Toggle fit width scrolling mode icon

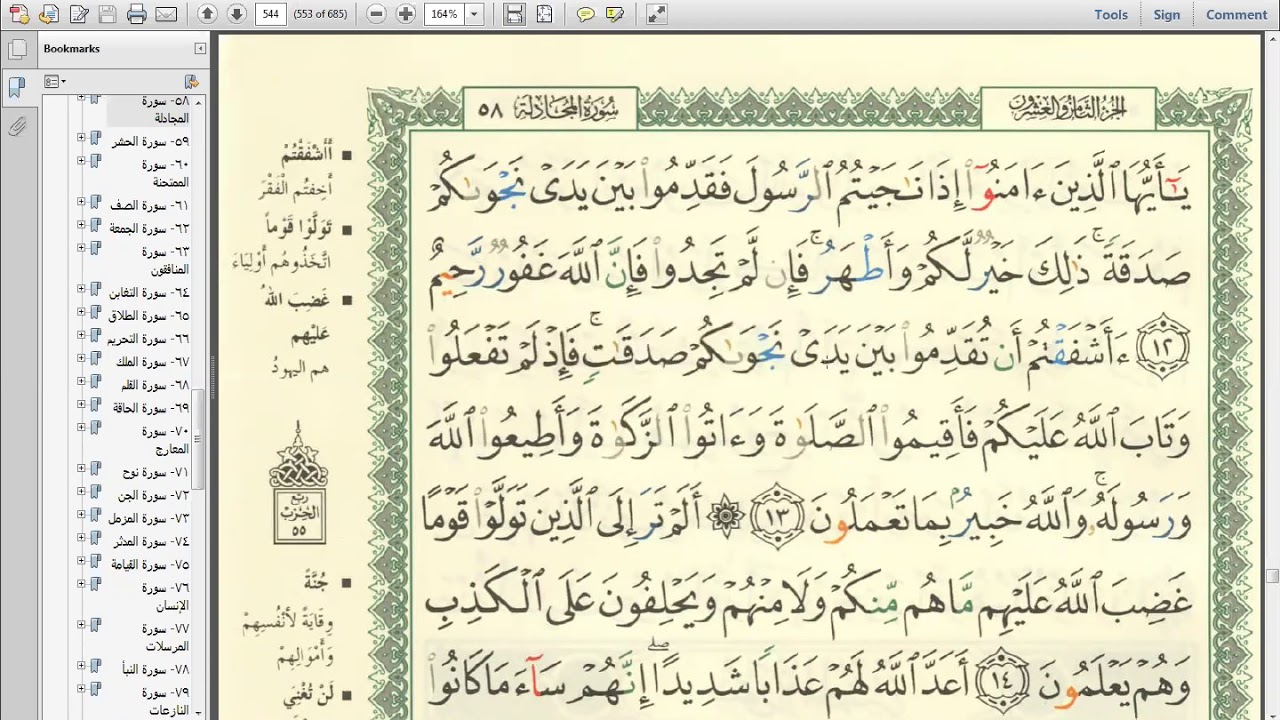click(514, 14)
